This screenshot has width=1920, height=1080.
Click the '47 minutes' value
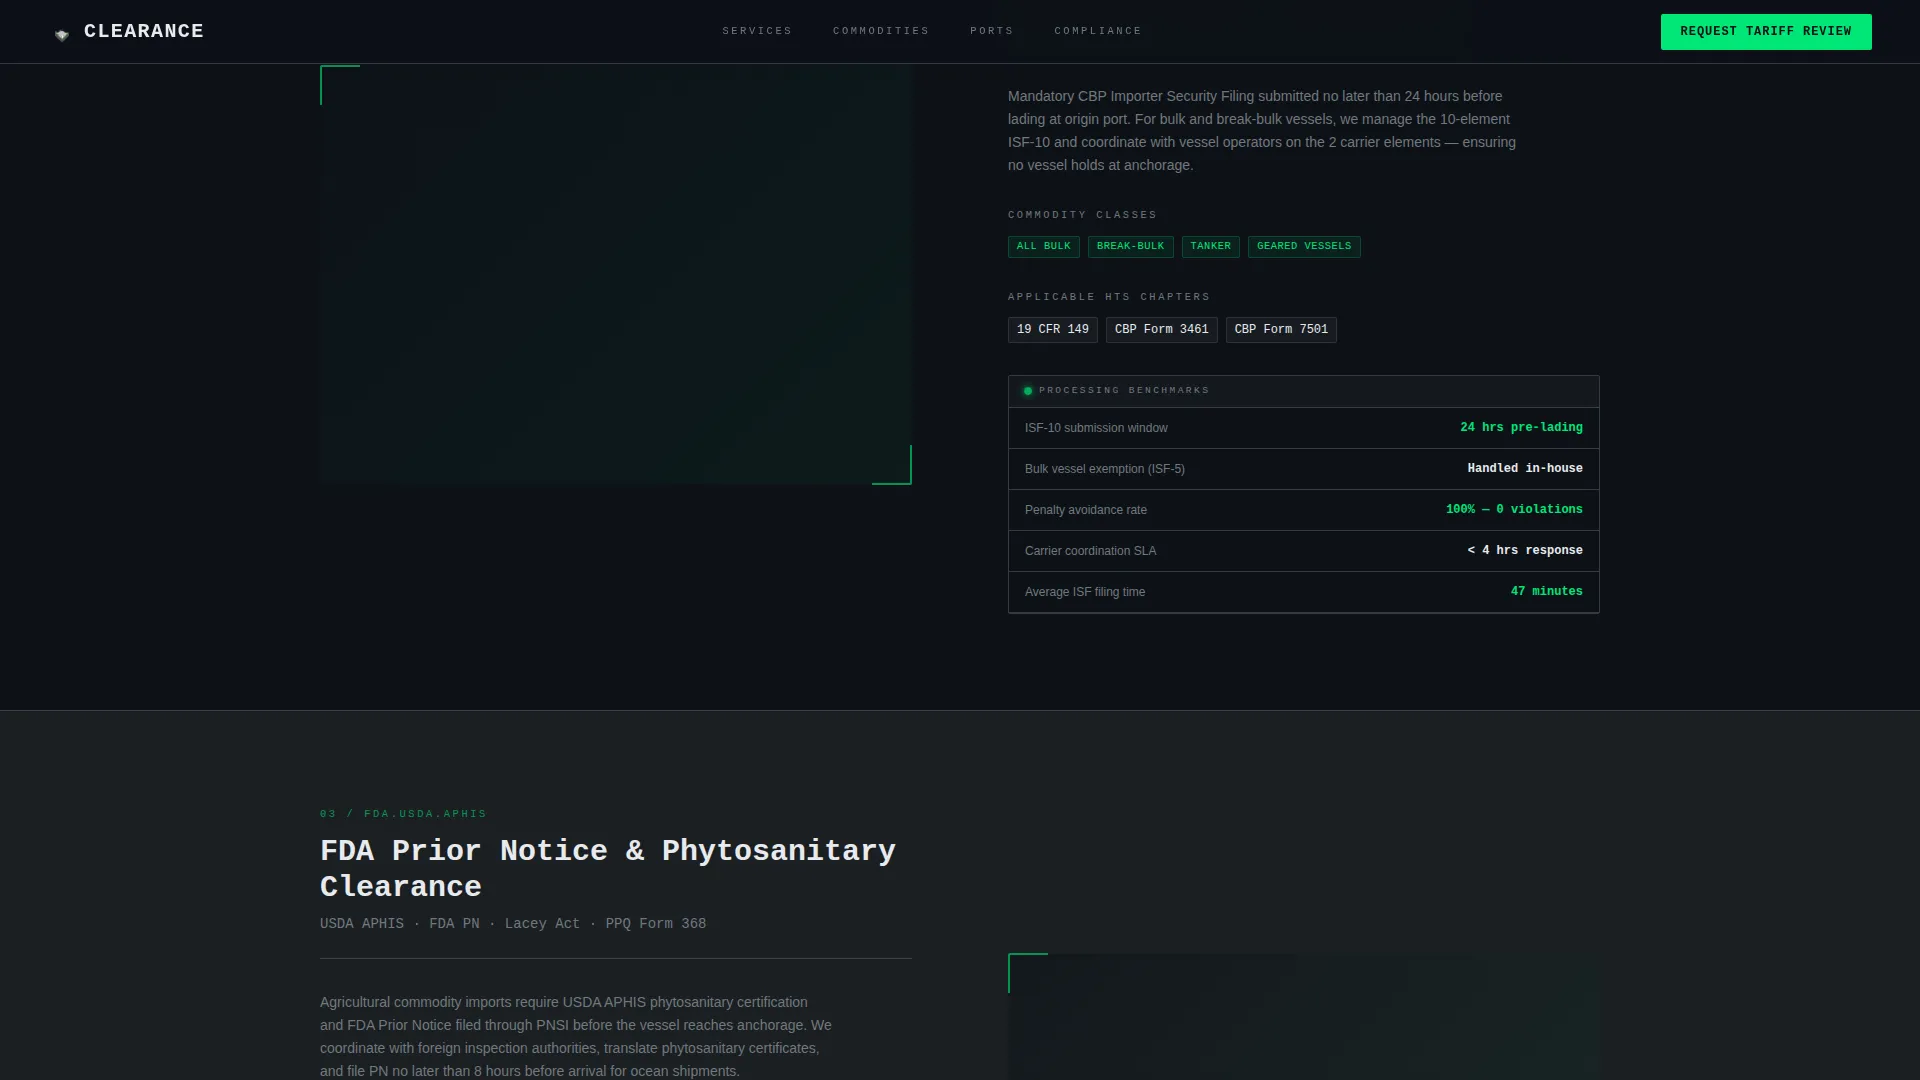[x=1547, y=592]
